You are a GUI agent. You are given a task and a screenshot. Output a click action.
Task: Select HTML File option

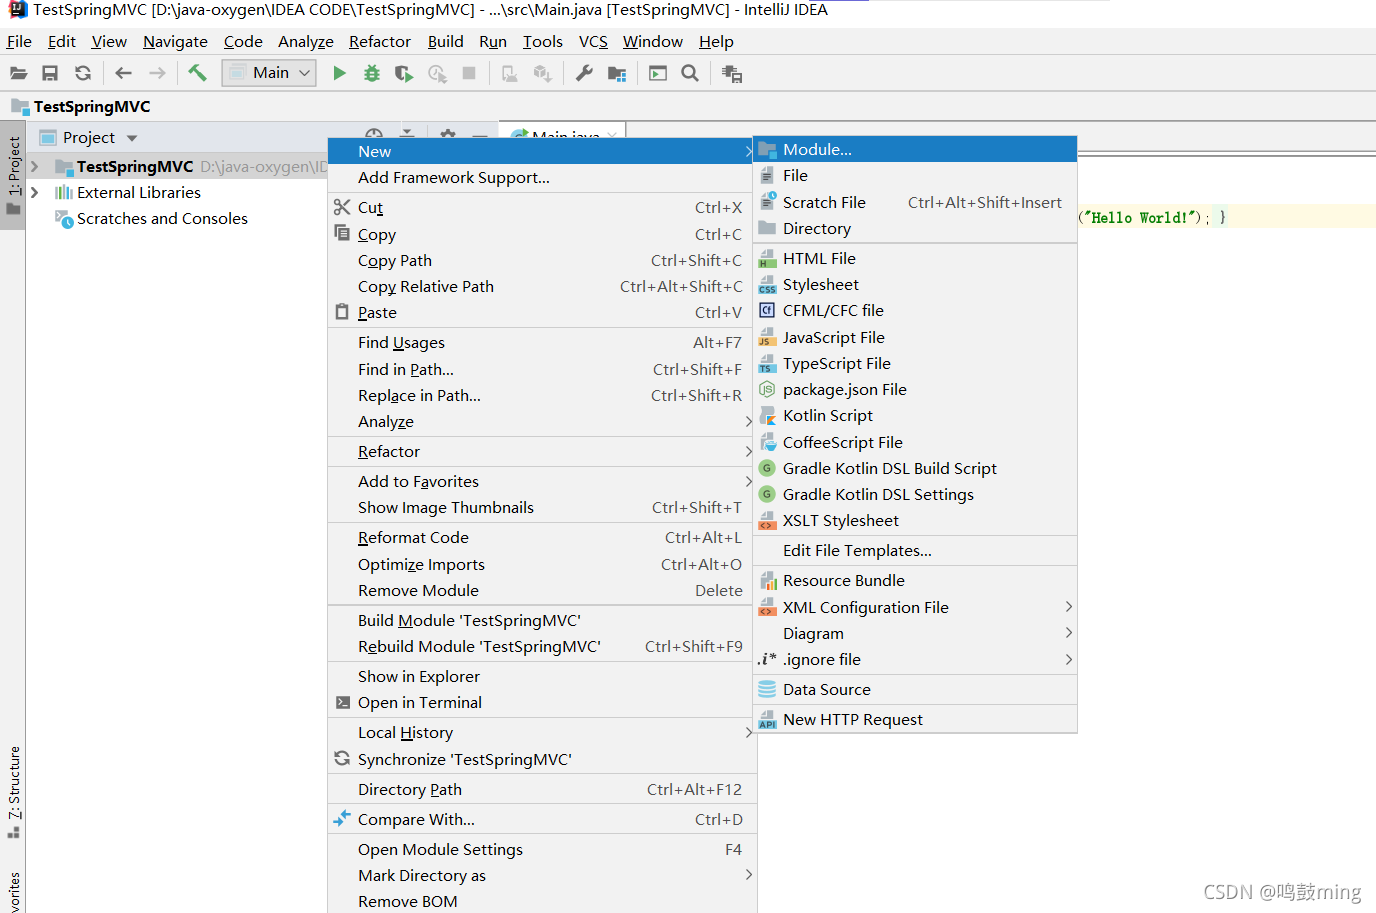915,258
